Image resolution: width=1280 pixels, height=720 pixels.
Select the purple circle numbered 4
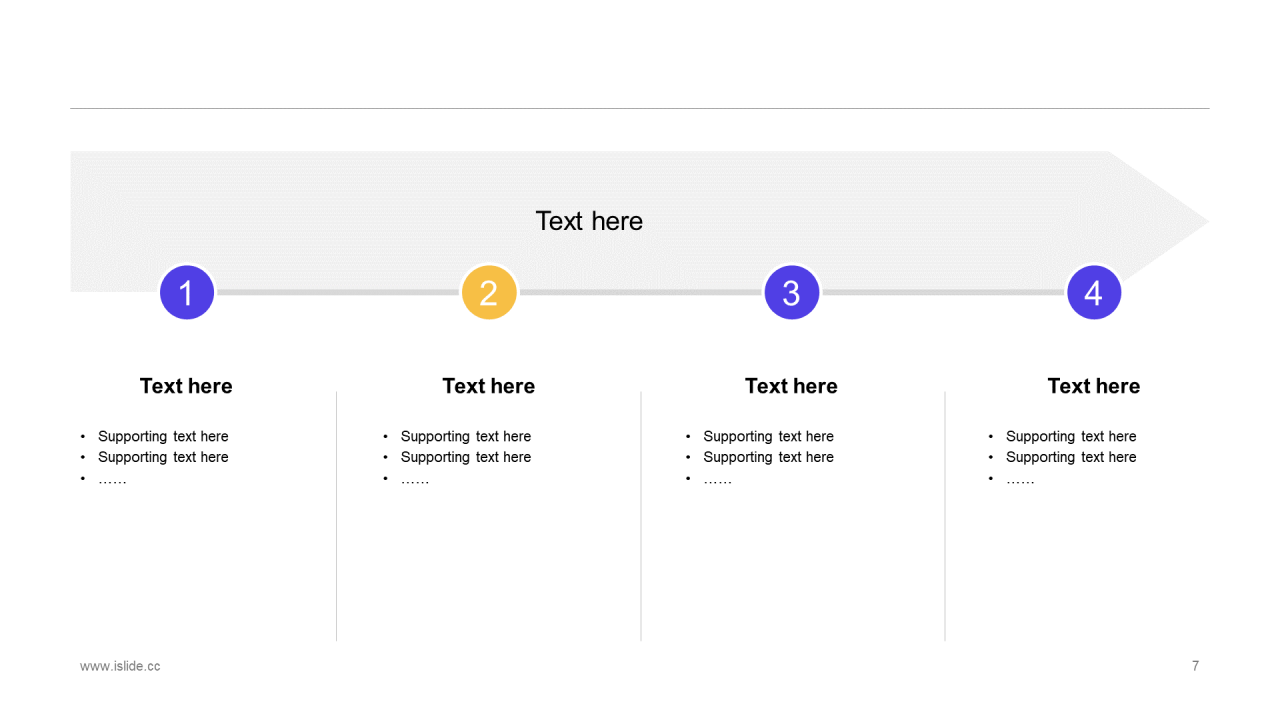coord(1094,293)
